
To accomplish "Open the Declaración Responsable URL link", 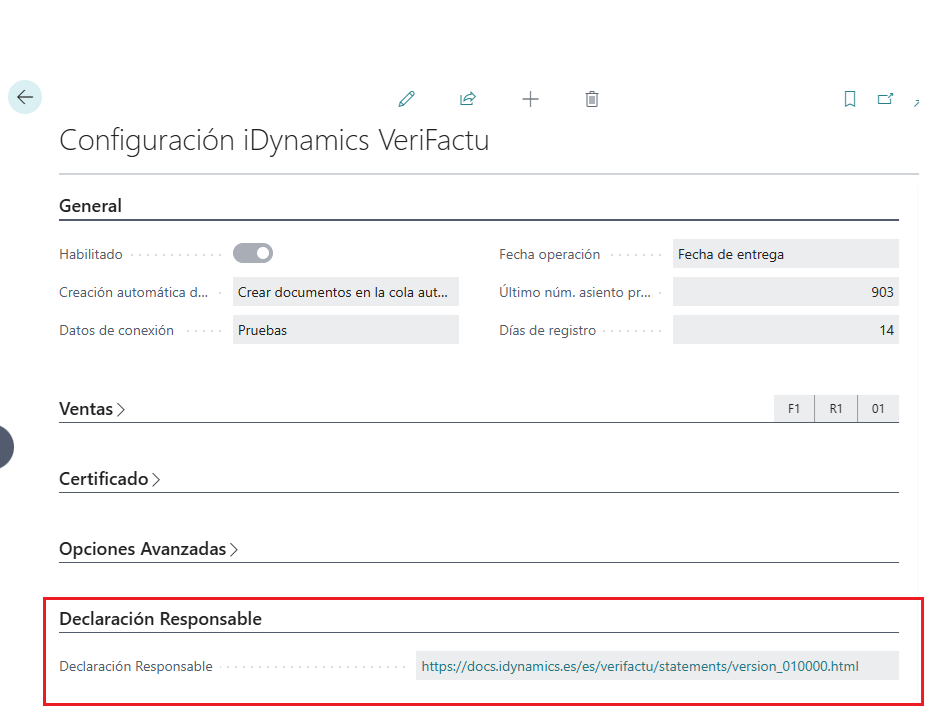I will [x=640, y=666].
